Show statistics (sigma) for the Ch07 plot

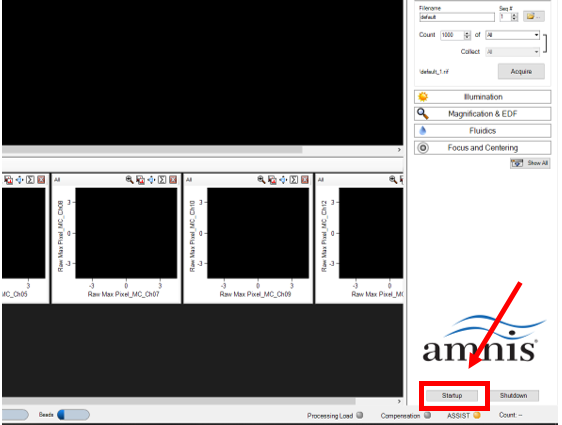[x=162, y=180]
